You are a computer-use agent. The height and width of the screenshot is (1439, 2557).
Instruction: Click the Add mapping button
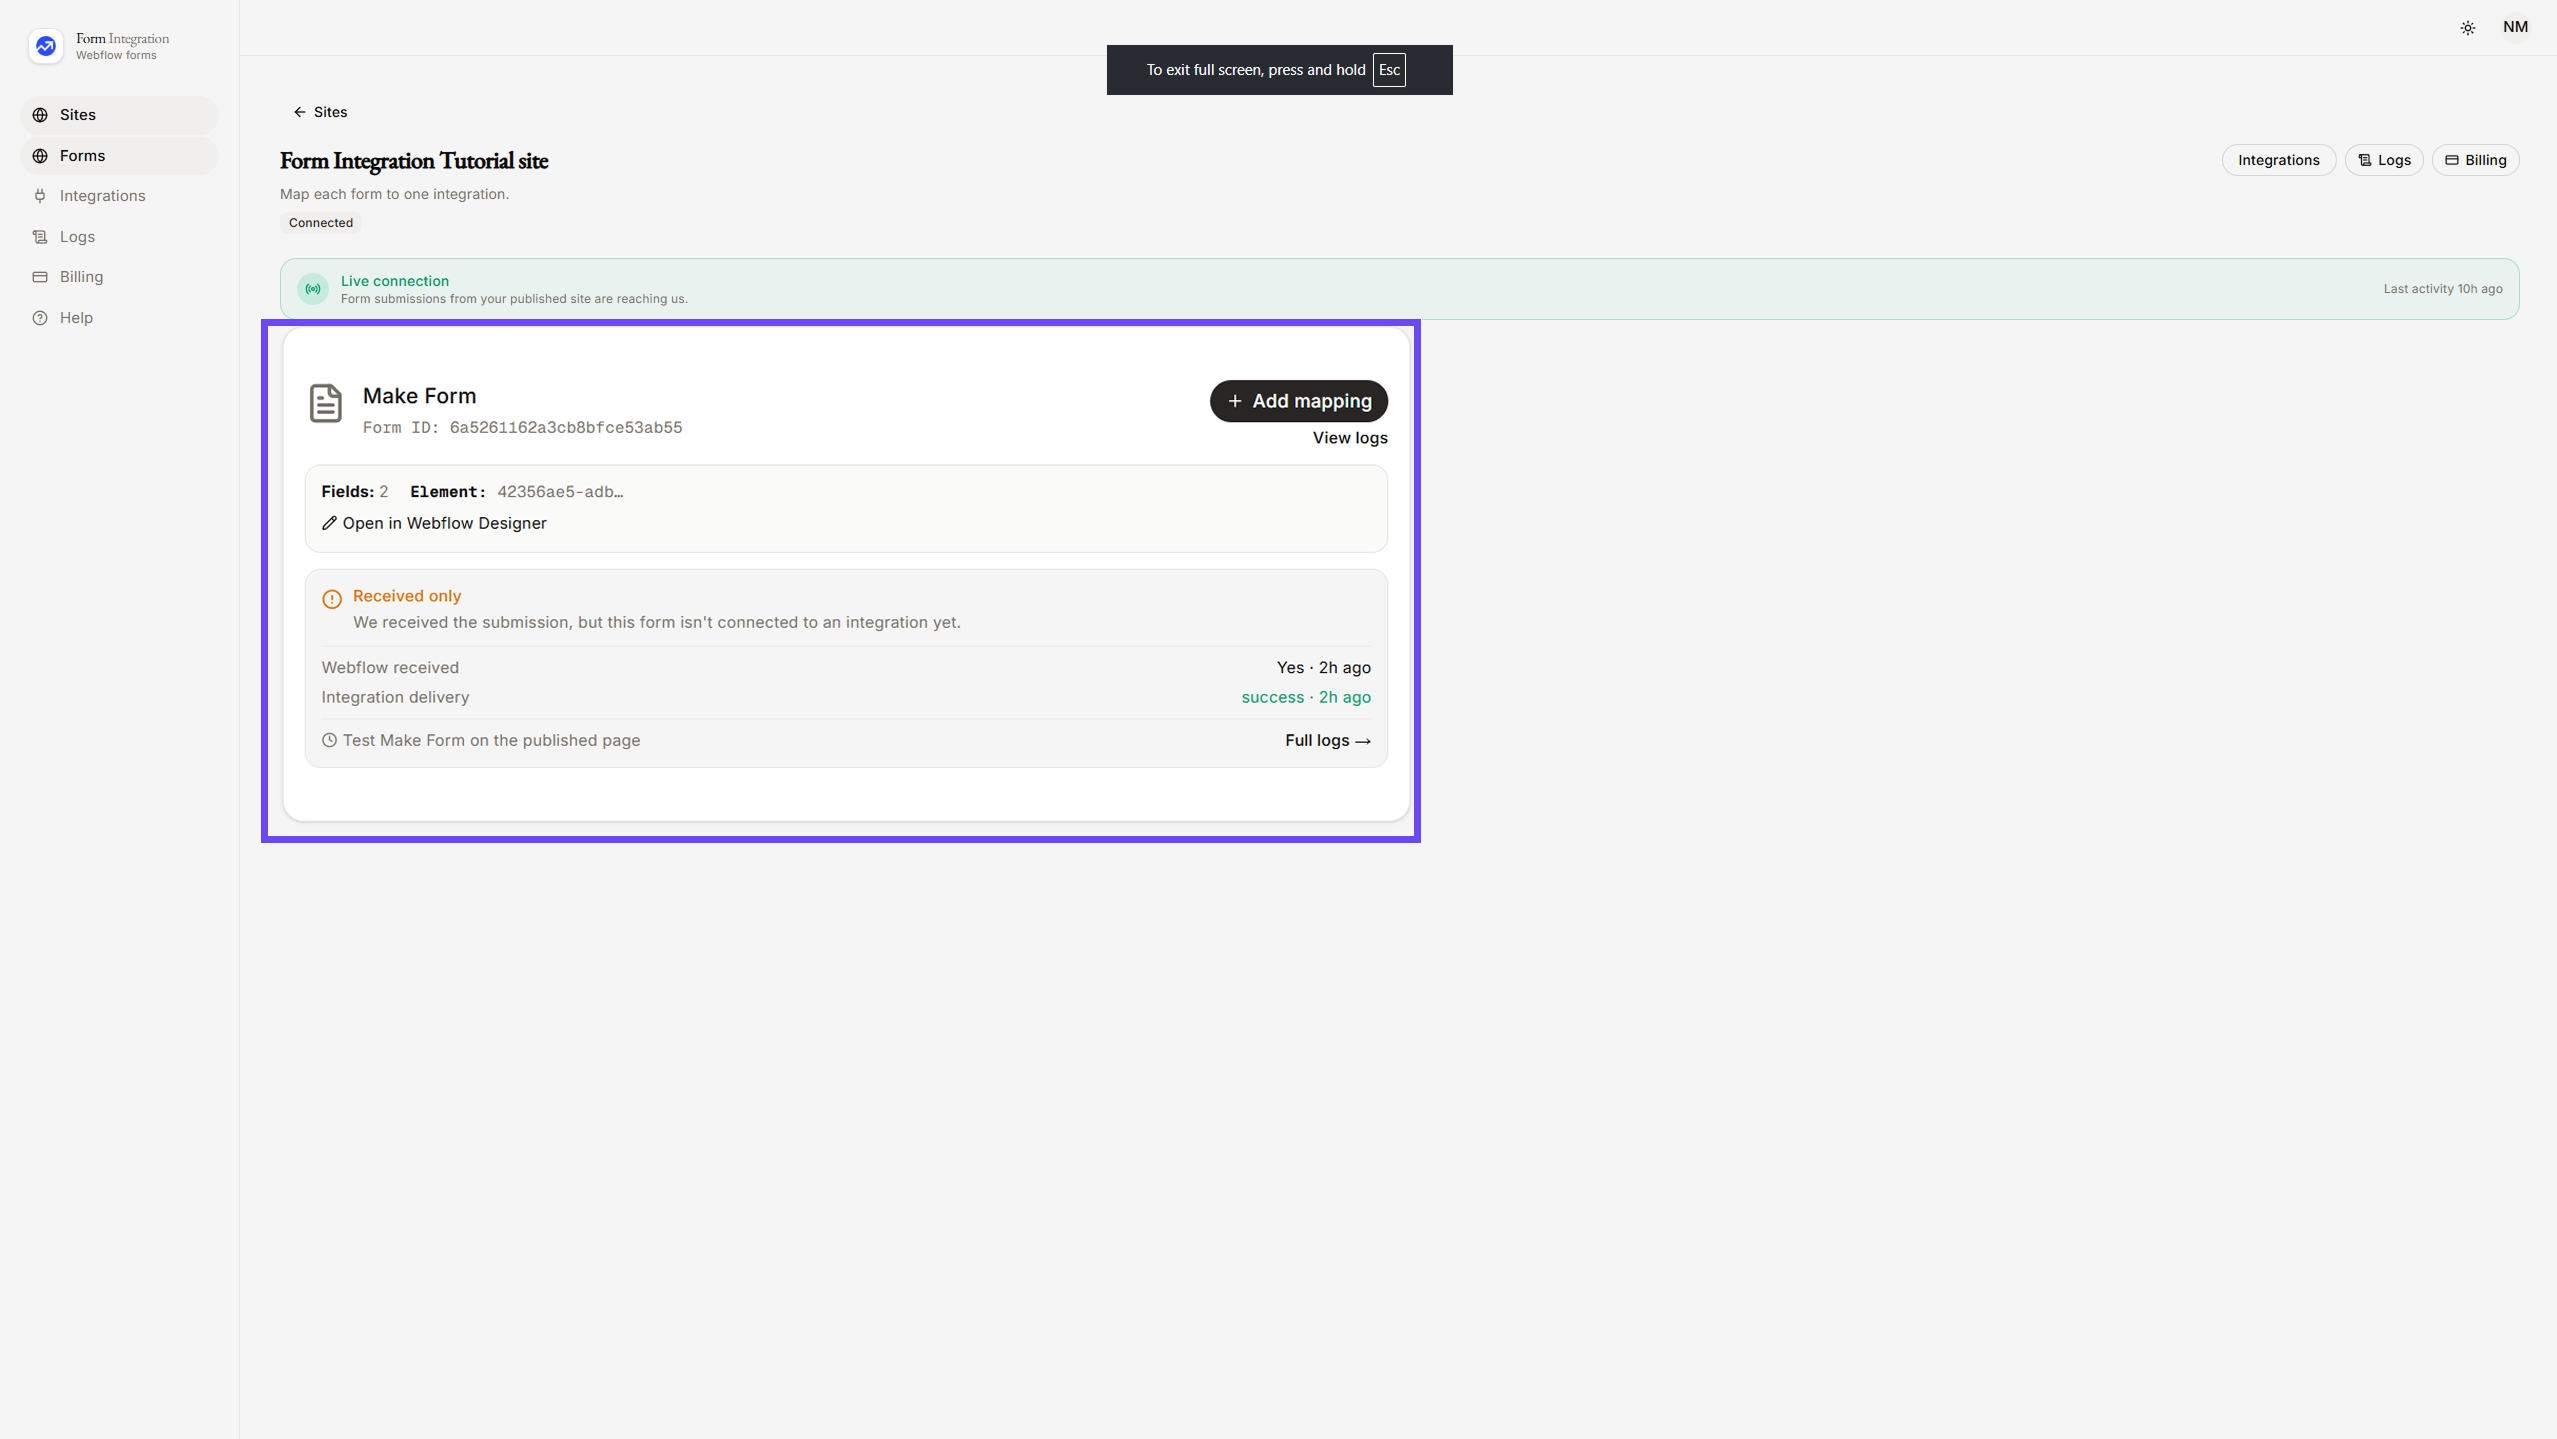pyautogui.click(x=1298, y=401)
